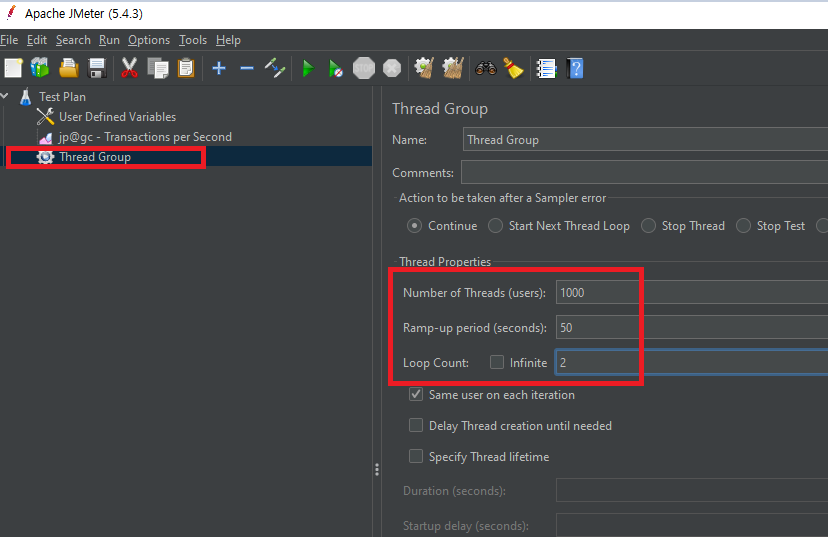
Task: Enable Specify Thread lifetime checkbox
Action: pyautogui.click(x=416, y=456)
